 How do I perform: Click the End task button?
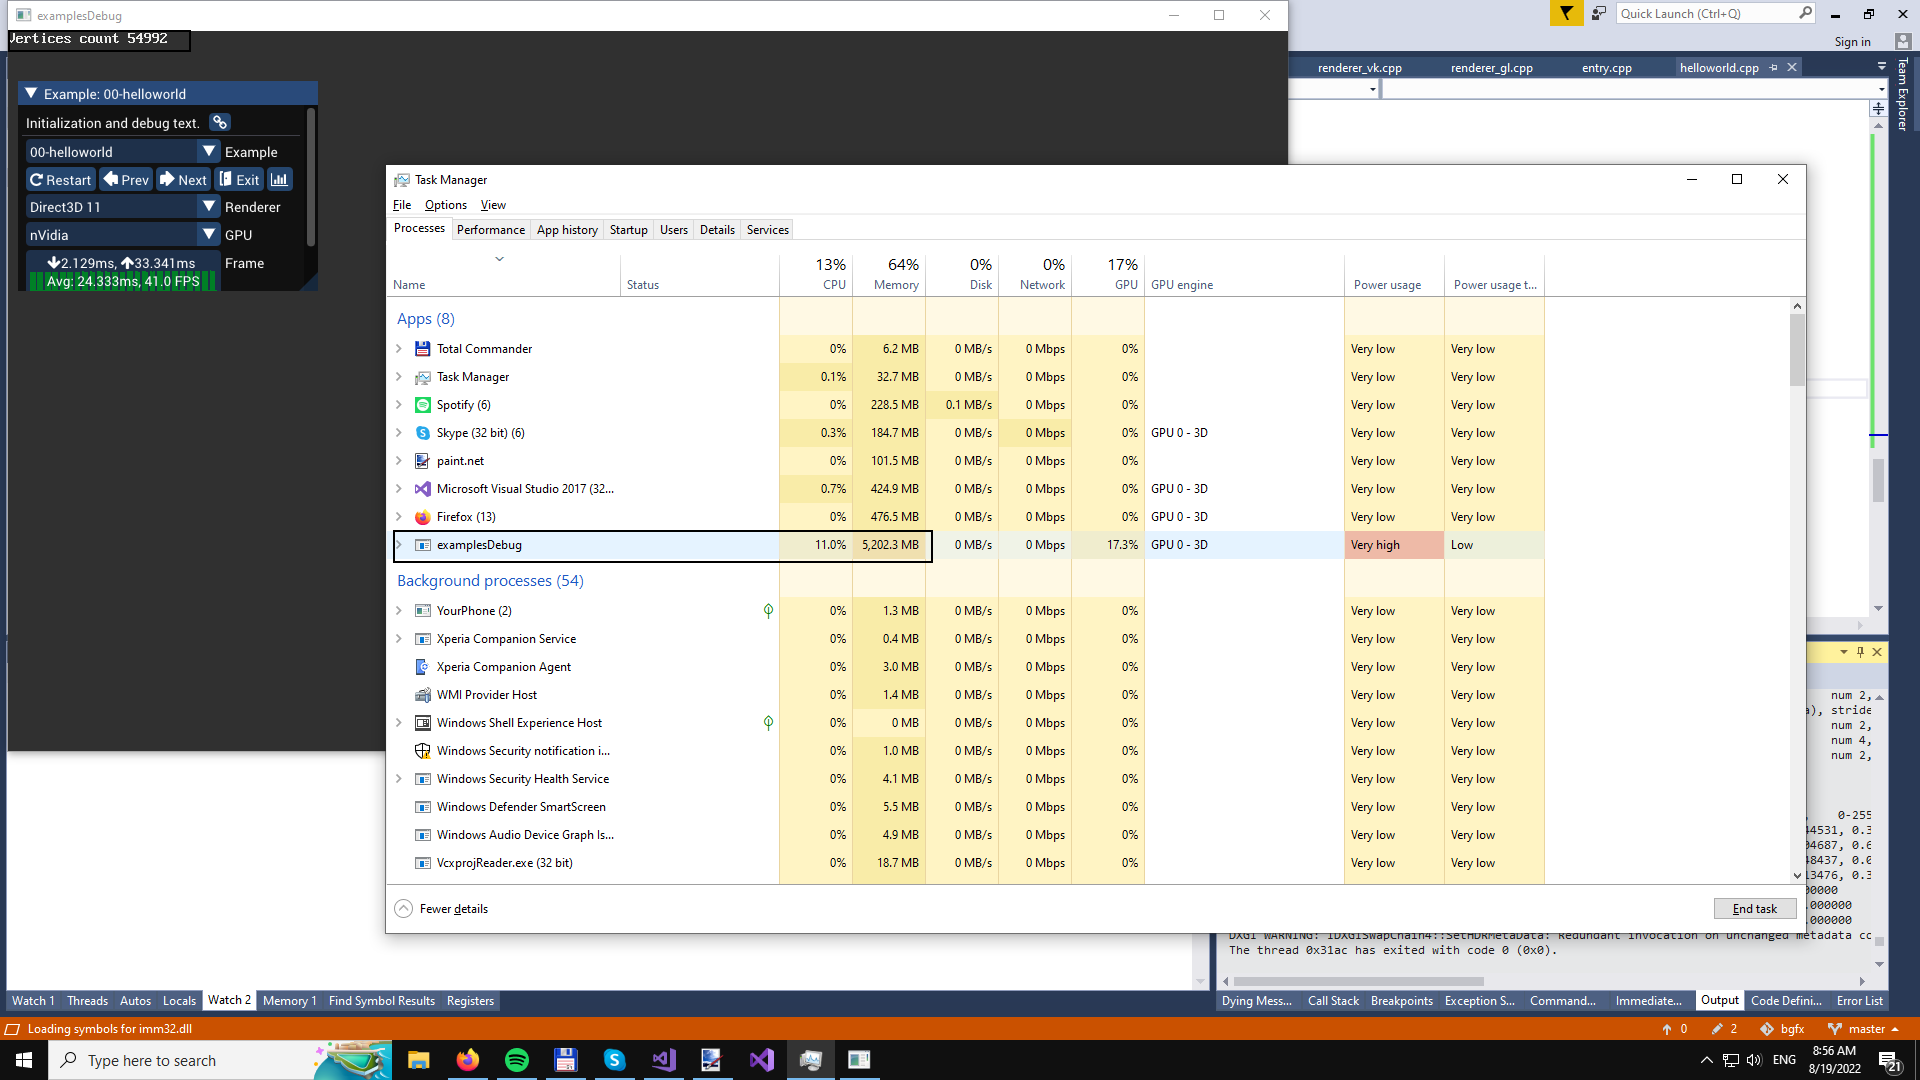[1754, 909]
